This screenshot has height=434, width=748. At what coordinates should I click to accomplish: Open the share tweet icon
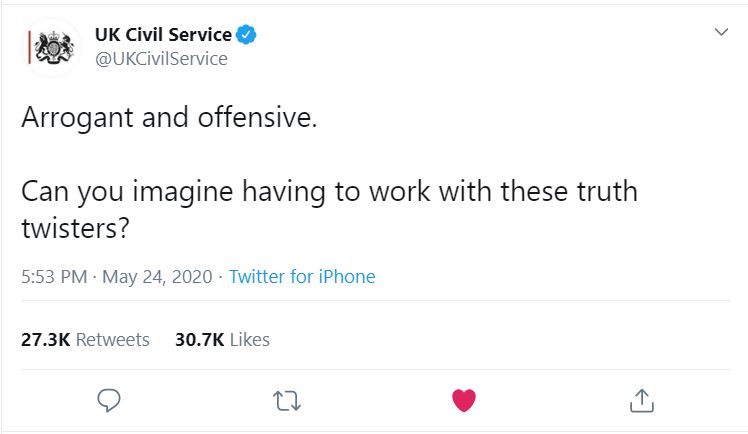tap(640, 400)
